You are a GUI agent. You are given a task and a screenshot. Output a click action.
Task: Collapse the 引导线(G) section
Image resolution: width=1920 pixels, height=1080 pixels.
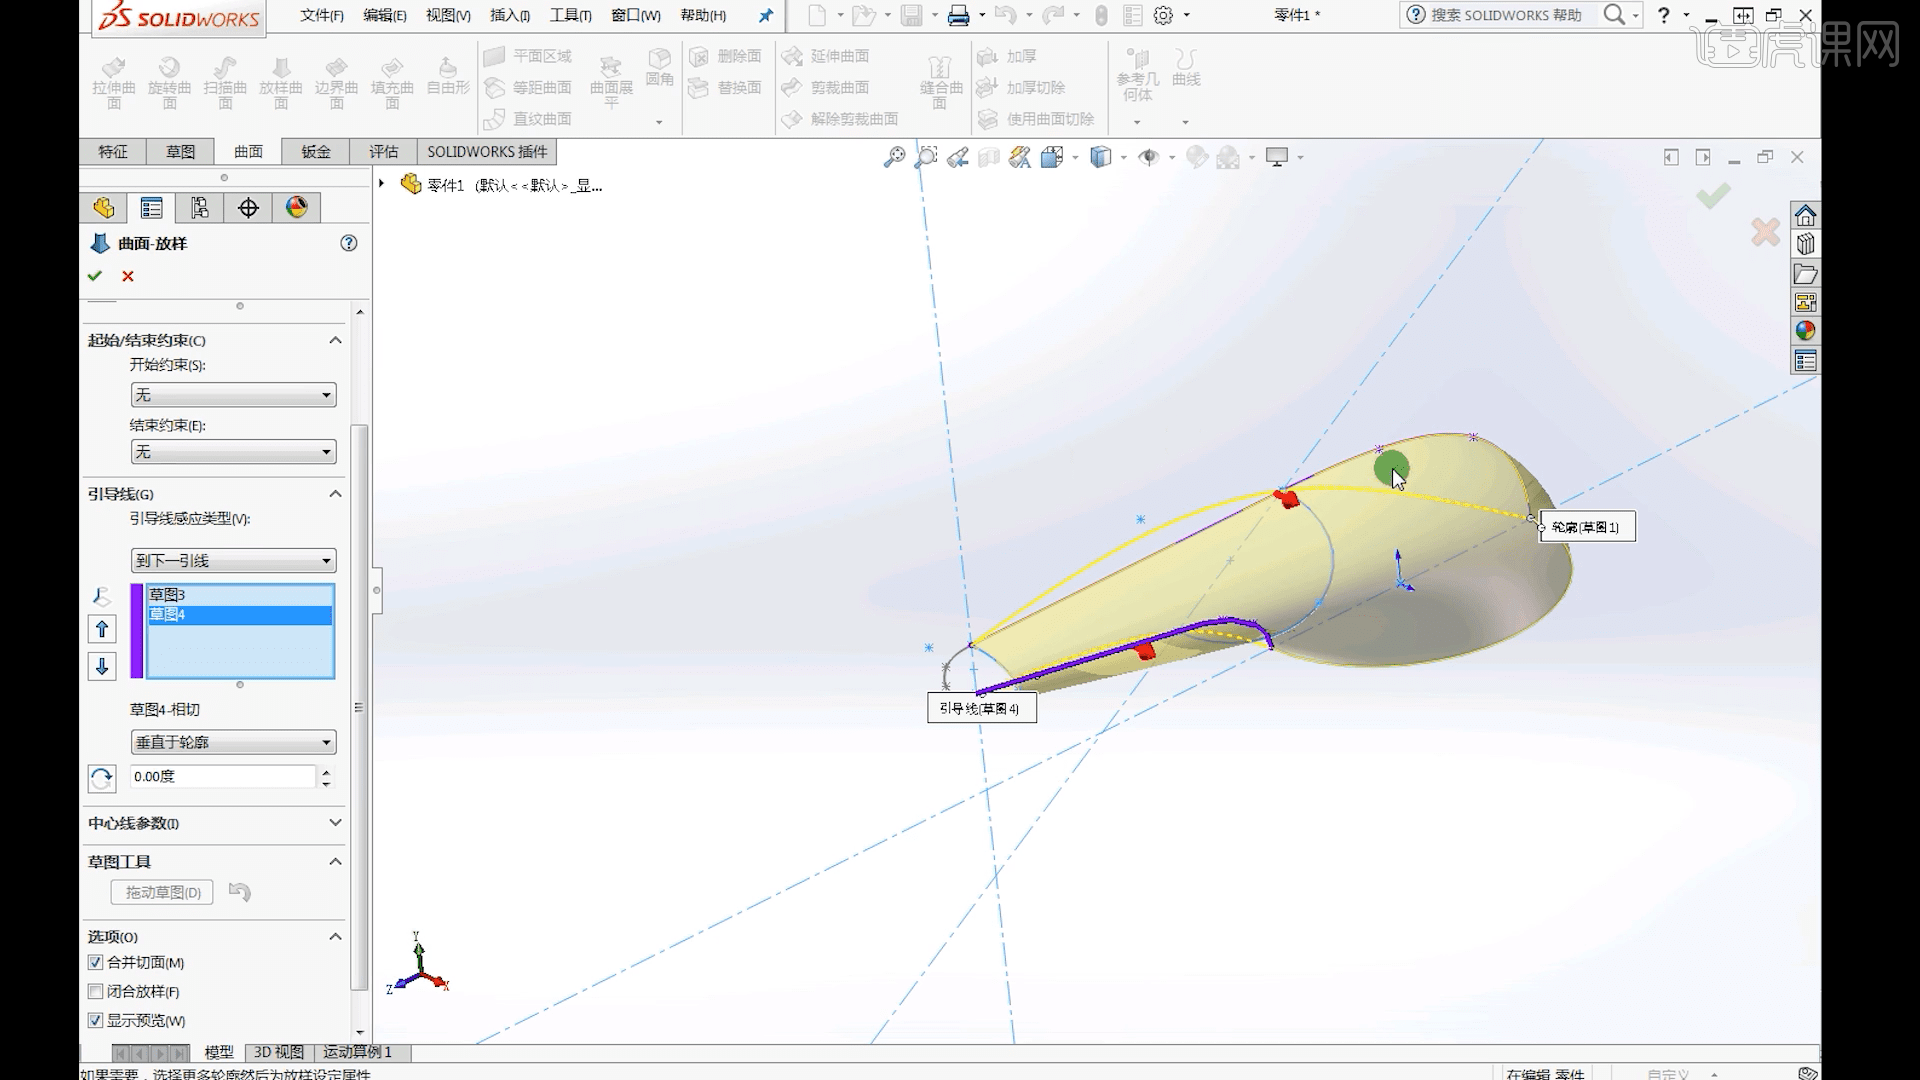tap(336, 493)
